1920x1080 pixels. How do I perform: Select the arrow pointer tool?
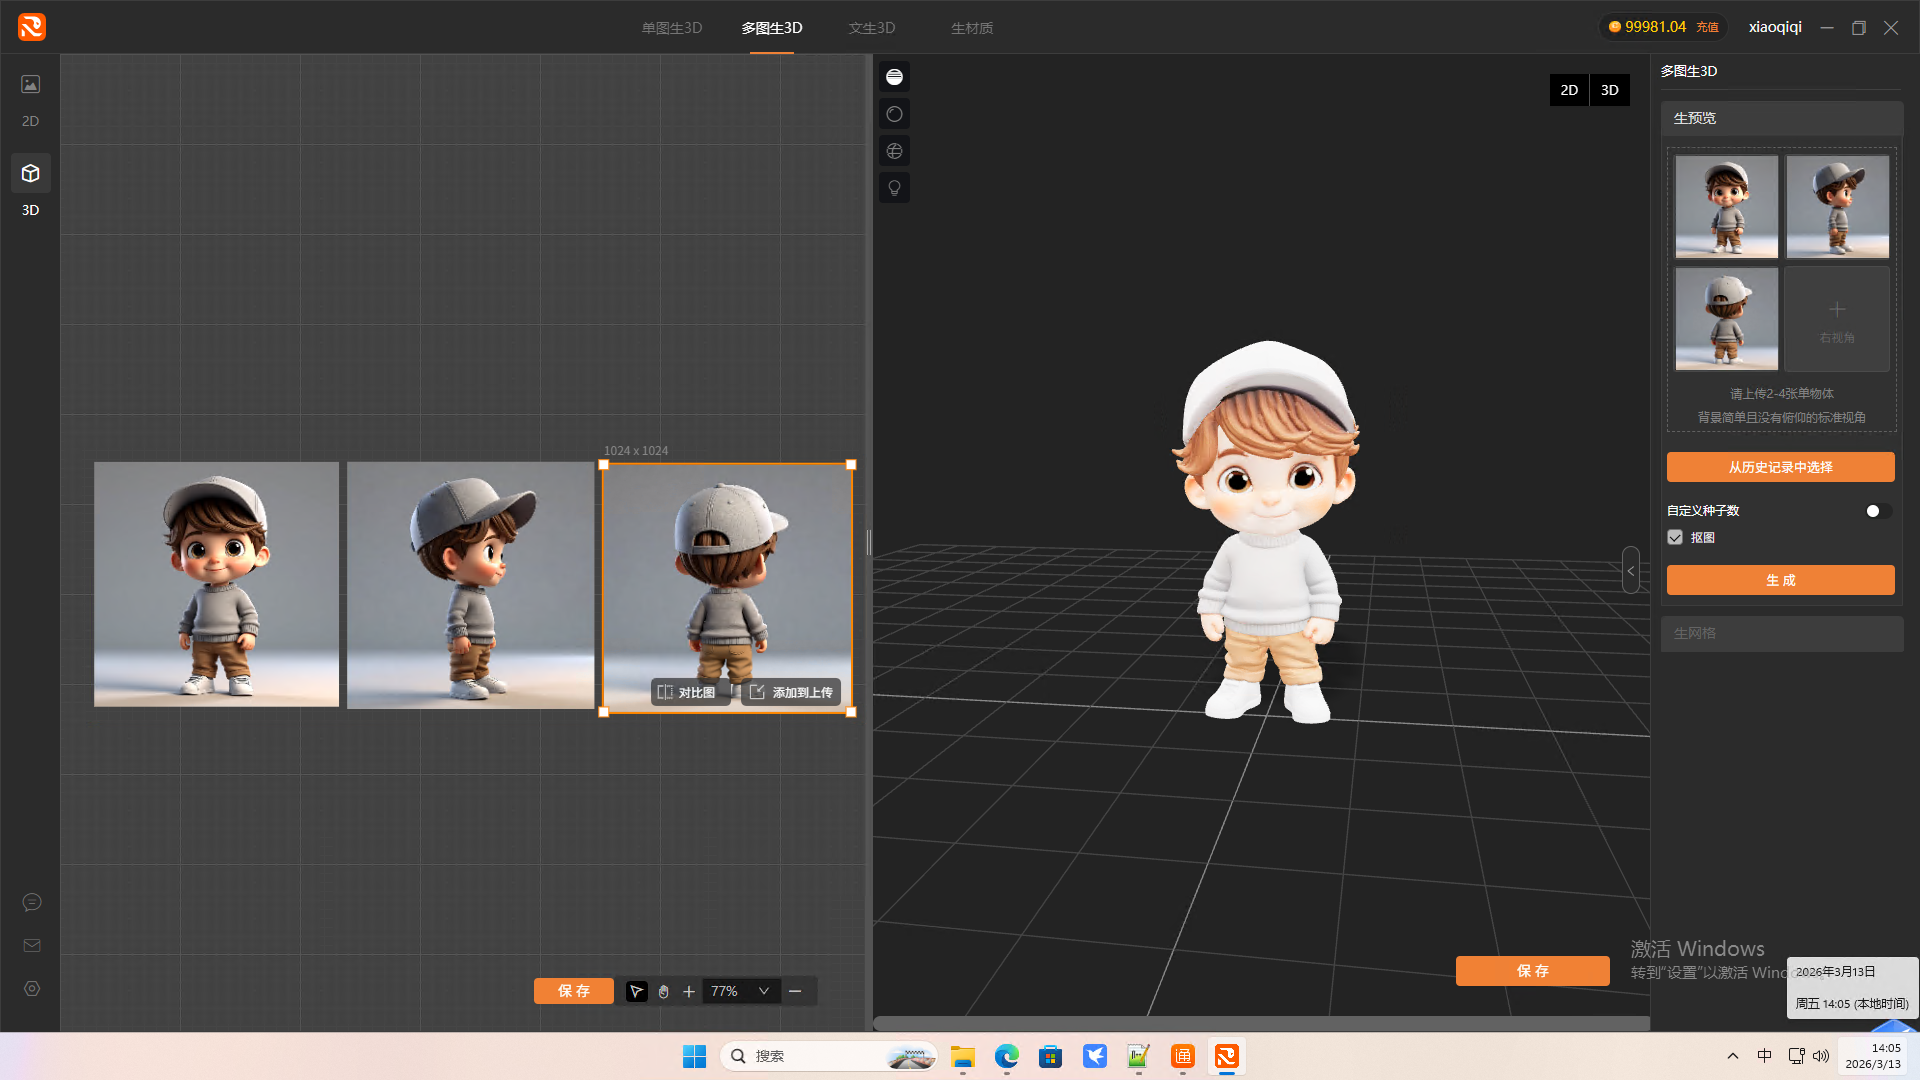tap(636, 991)
